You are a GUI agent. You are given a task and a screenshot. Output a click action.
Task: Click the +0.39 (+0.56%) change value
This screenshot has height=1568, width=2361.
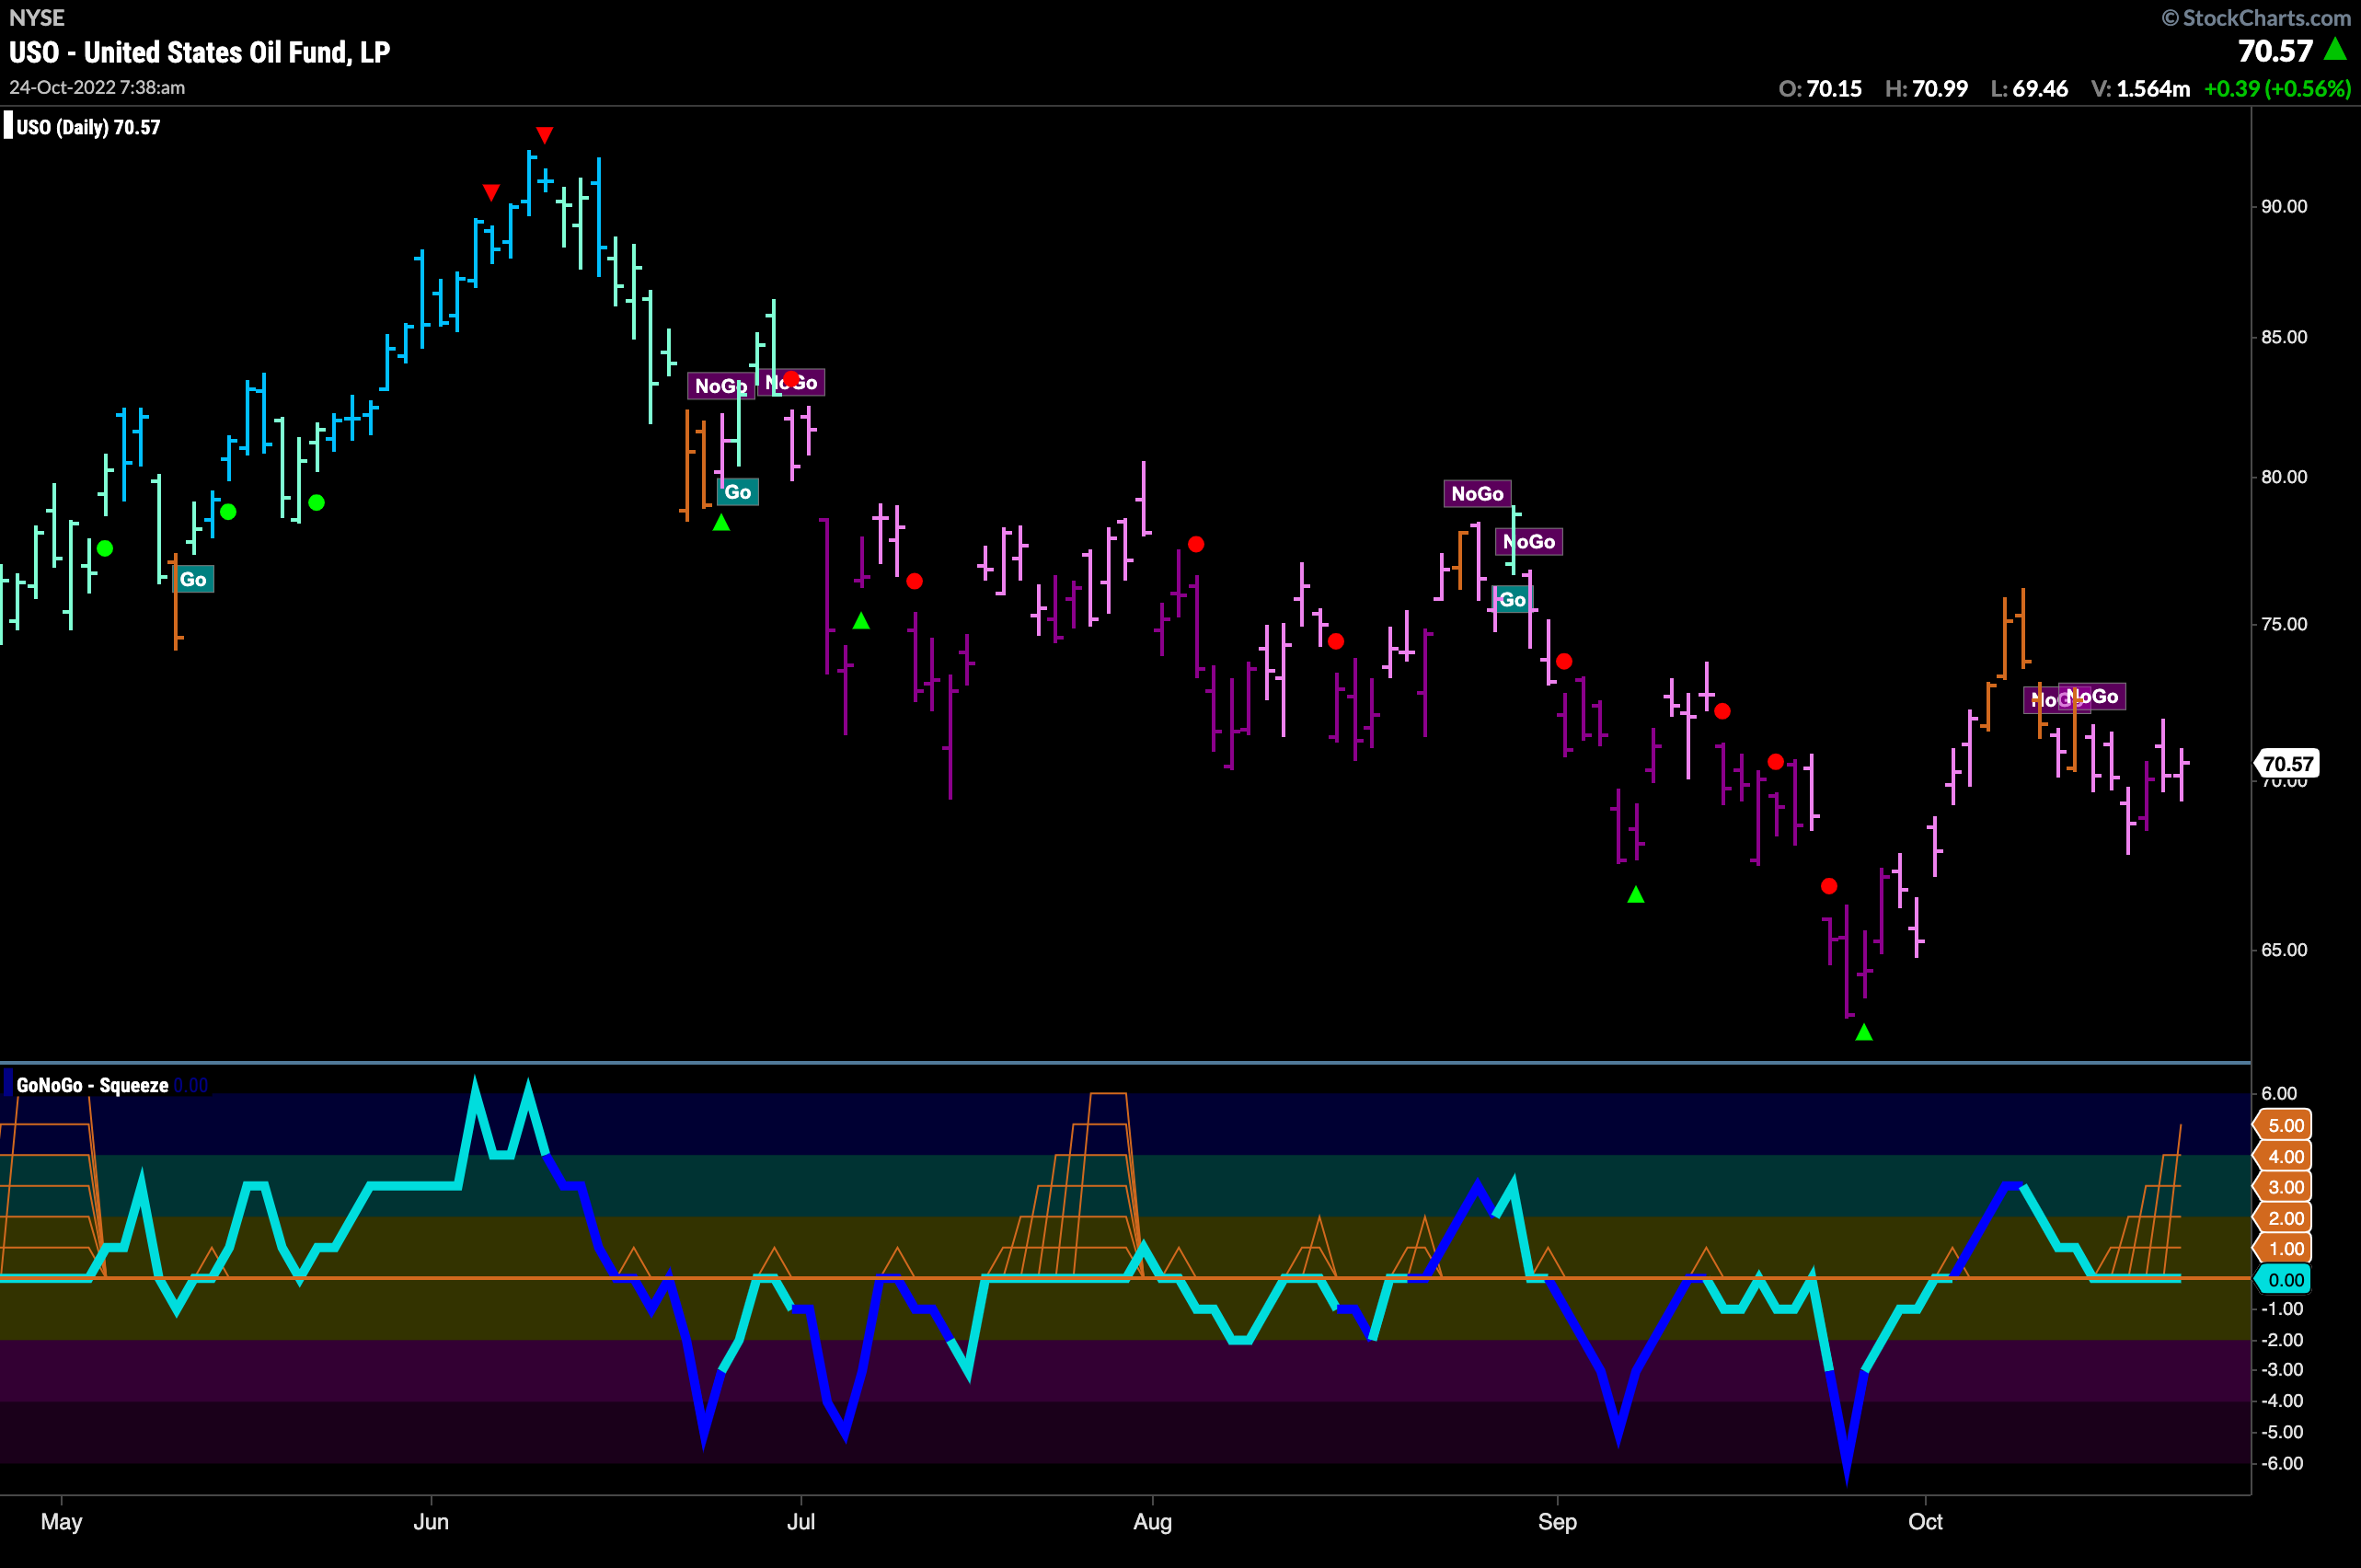(x=2277, y=89)
